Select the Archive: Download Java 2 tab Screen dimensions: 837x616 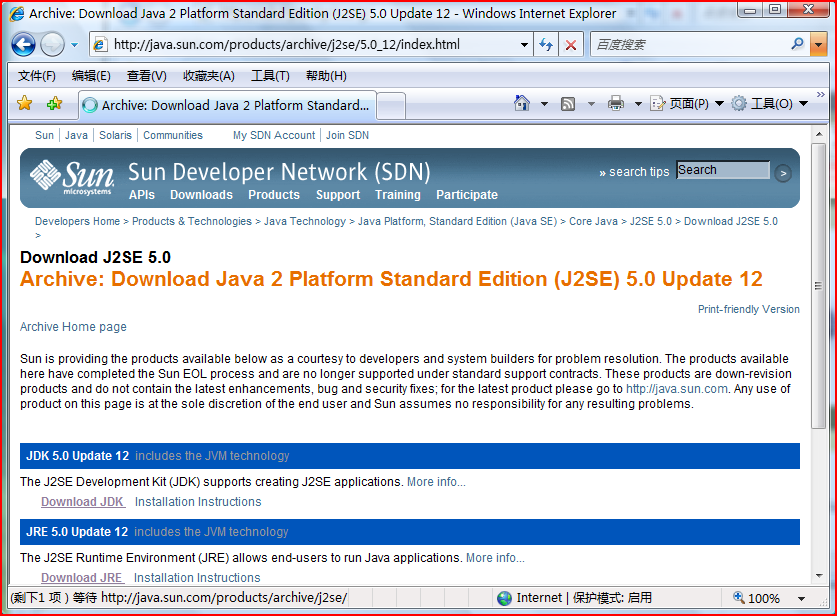(x=228, y=105)
